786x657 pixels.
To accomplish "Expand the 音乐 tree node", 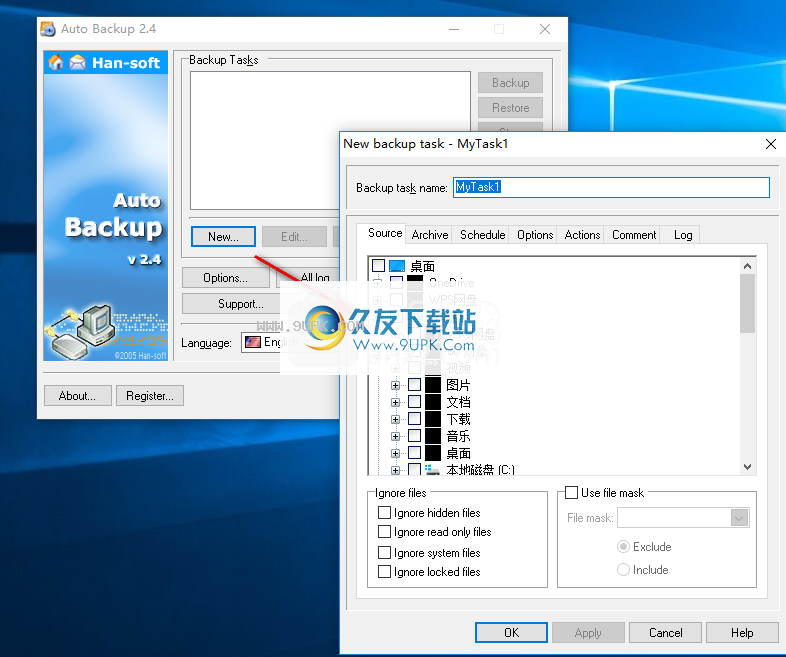I will tap(396, 436).
